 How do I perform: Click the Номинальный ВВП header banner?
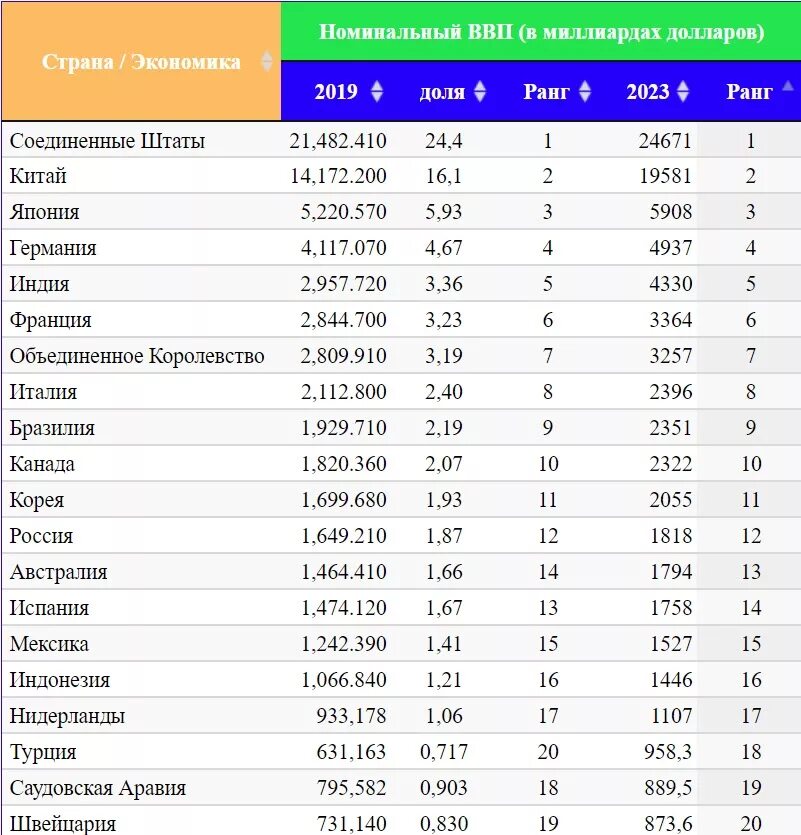(x=541, y=31)
